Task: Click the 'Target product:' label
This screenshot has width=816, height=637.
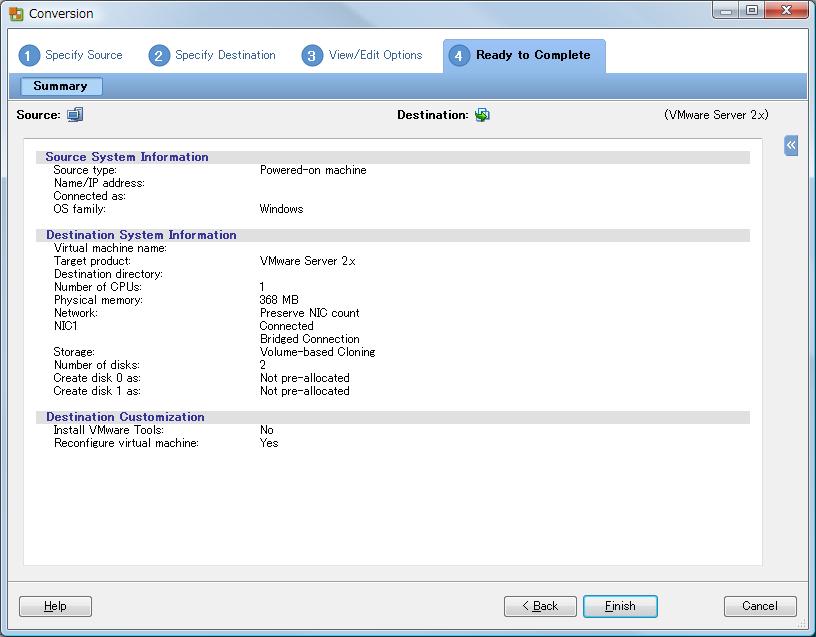Action: coord(92,261)
